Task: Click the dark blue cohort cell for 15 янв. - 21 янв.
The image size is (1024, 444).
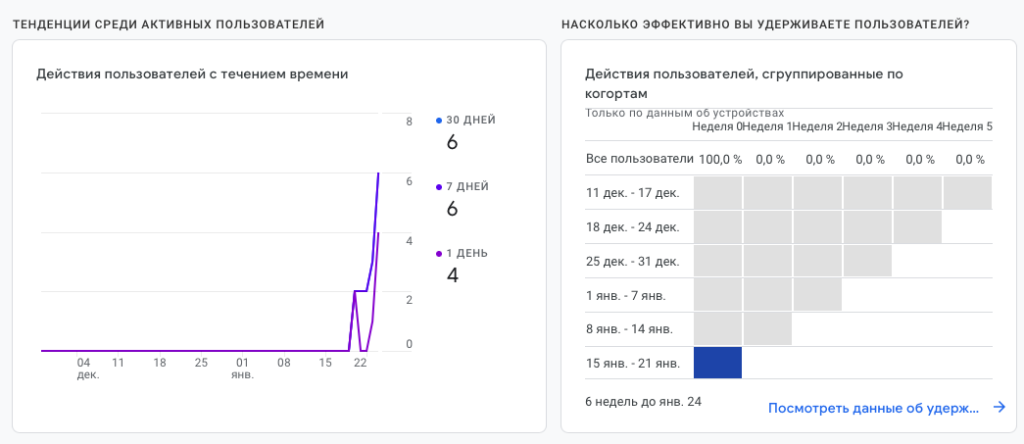Action: pyautogui.click(x=717, y=362)
